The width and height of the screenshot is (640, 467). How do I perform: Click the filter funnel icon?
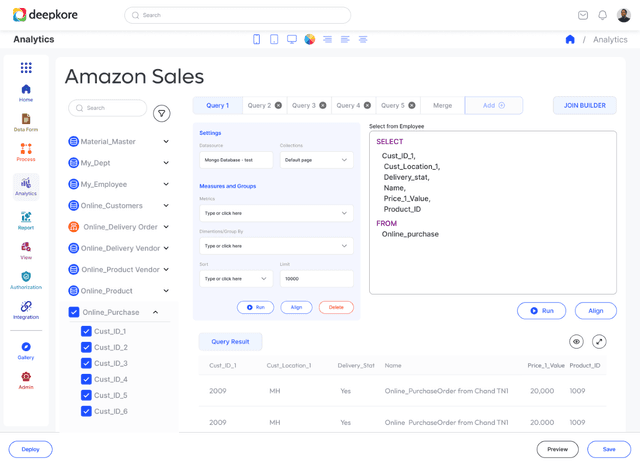point(161,114)
